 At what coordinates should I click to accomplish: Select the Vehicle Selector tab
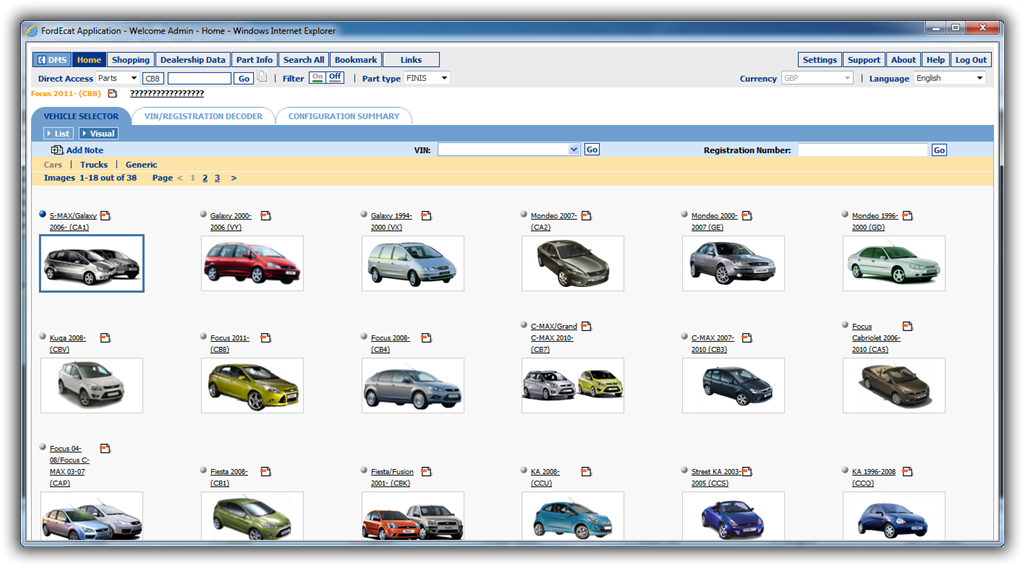point(81,116)
